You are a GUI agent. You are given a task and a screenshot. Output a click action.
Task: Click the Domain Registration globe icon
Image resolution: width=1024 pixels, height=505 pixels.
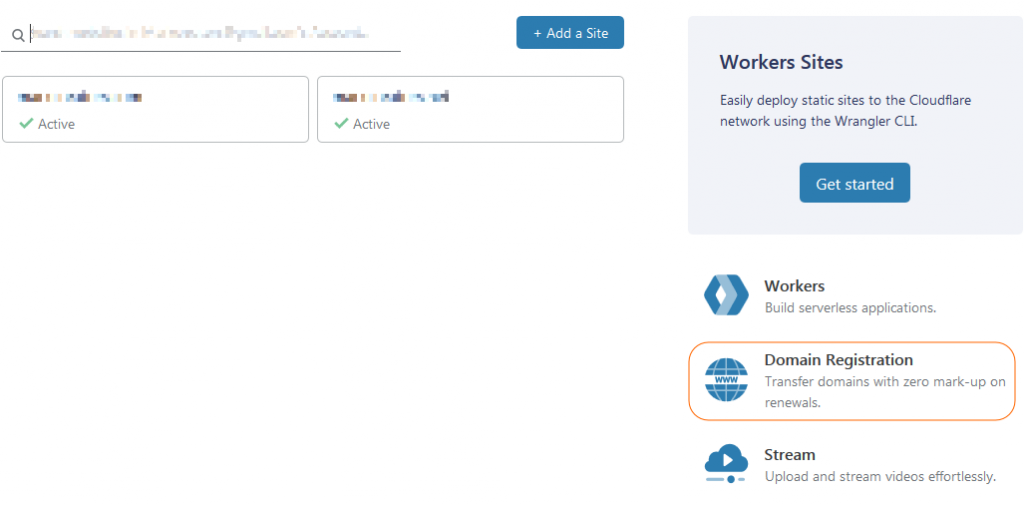tap(726, 380)
